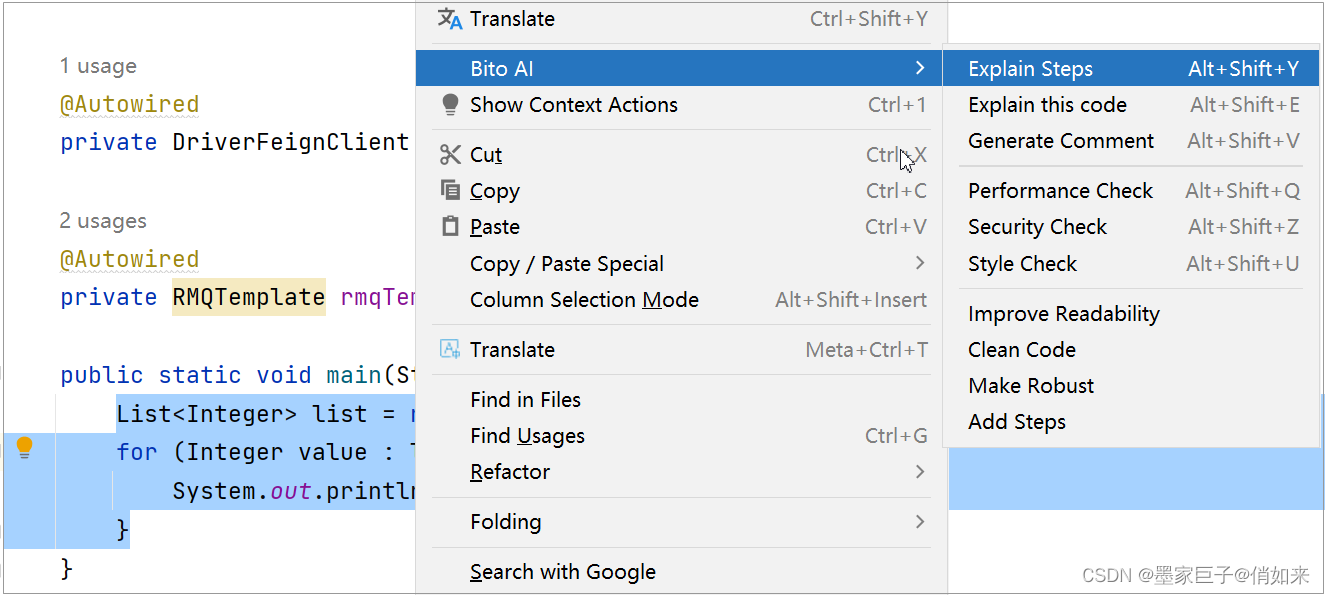The width and height of the screenshot is (1325, 595).
Task: Click the translate icon at menu top
Action: pos(450,19)
